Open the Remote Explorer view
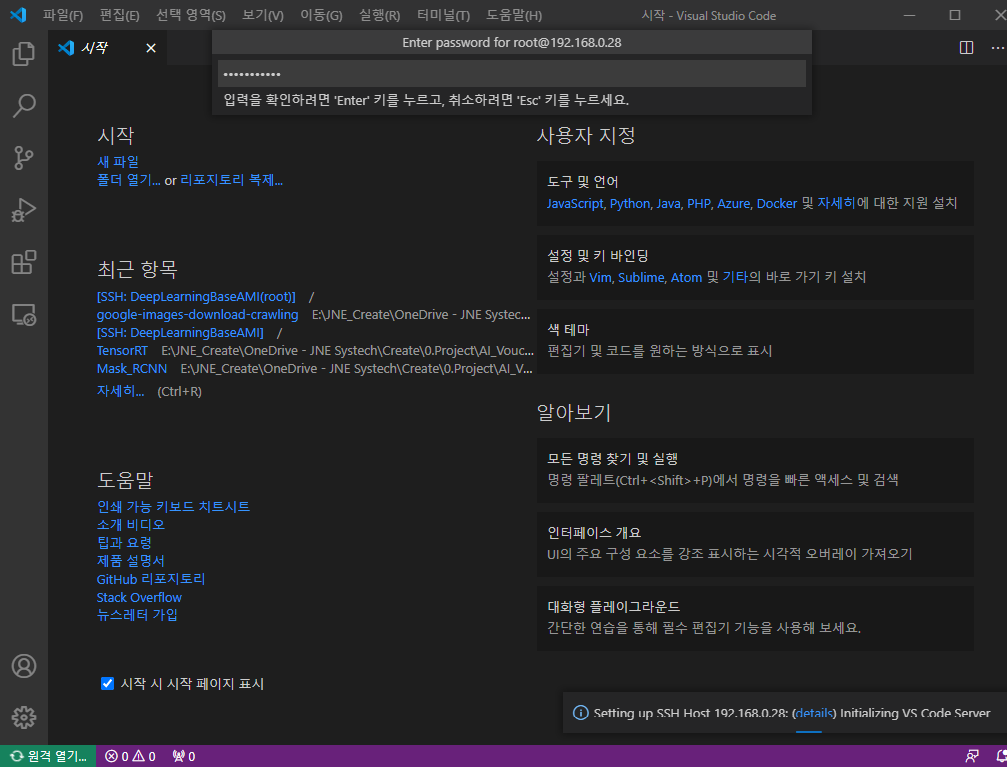Screen dimensions: 1007x767 24,314
